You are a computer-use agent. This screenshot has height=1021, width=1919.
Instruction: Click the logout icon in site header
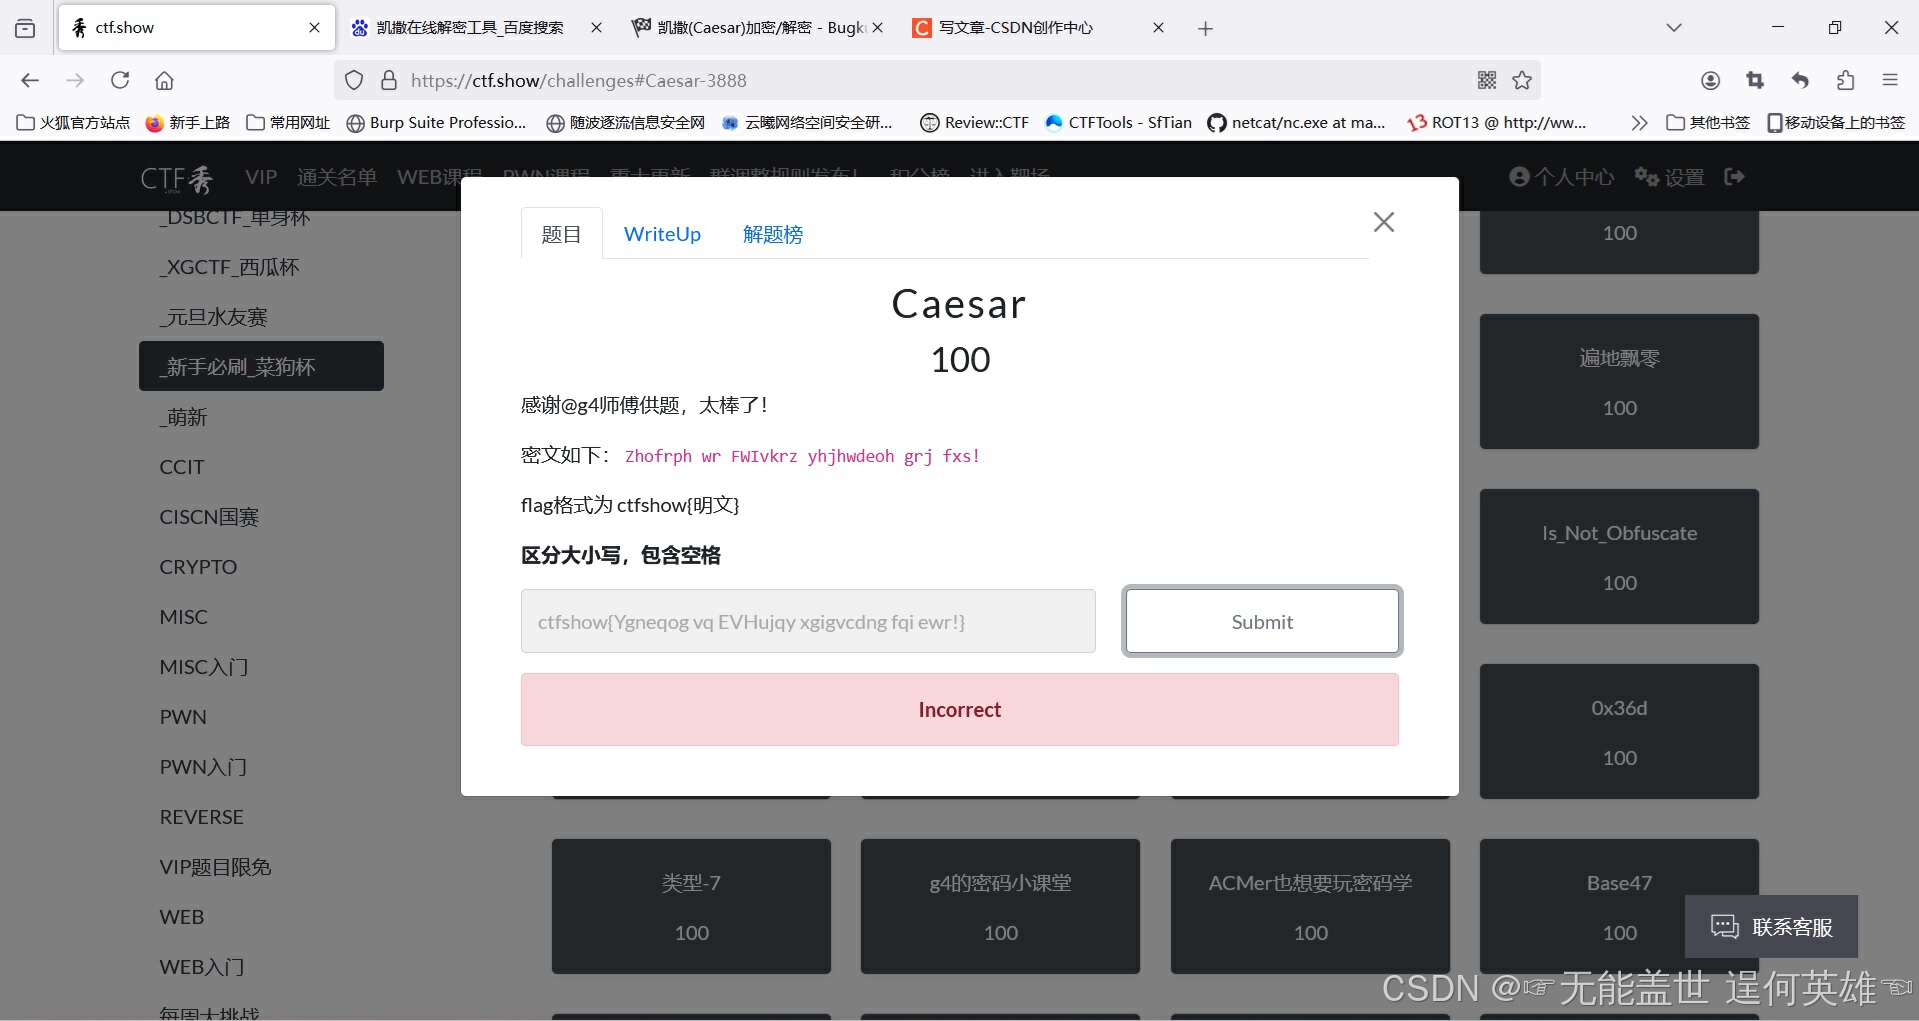coord(1735,176)
